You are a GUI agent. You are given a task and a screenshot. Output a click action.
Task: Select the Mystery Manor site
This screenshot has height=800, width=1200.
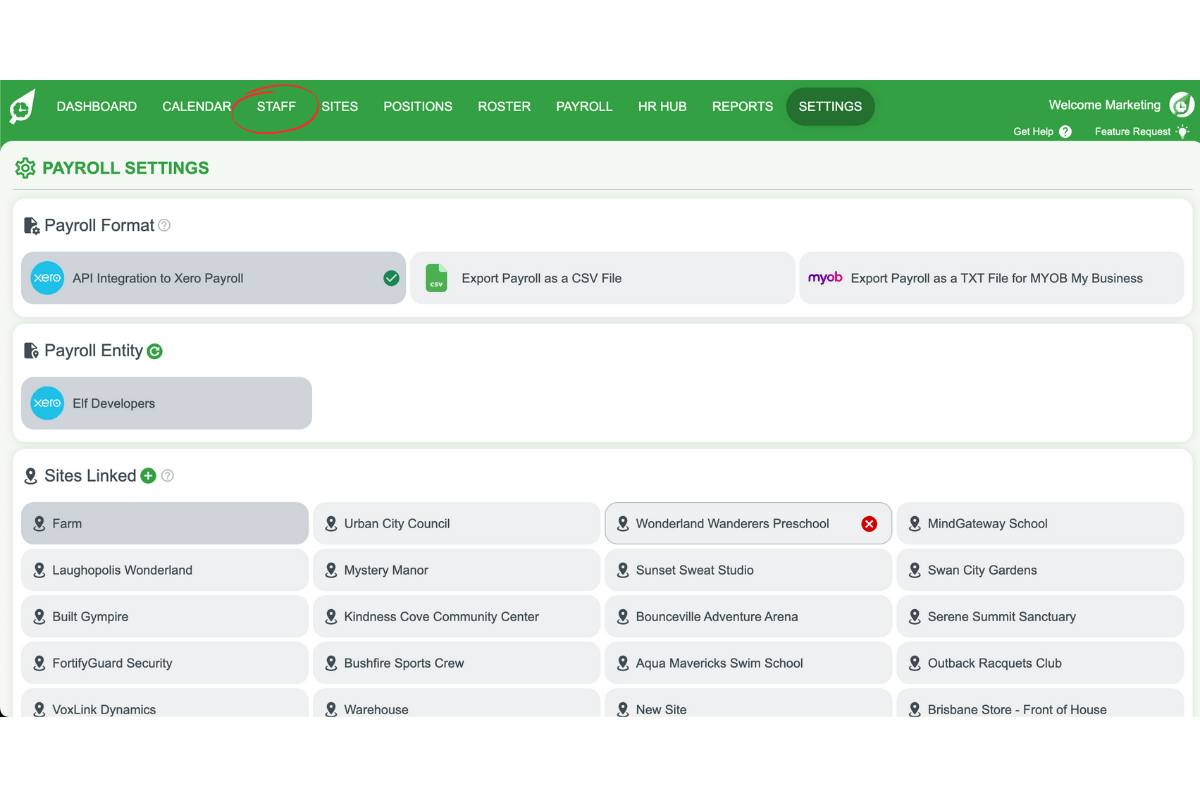(x=456, y=569)
